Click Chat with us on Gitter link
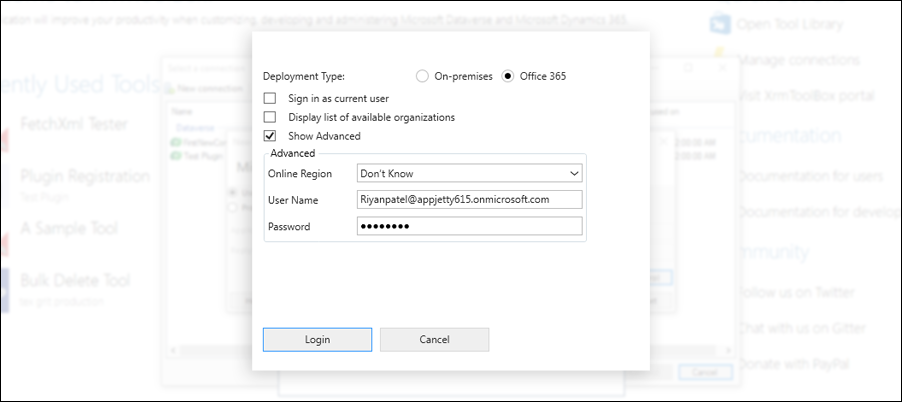Viewport: 902px width, 402px height. point(801,328)
